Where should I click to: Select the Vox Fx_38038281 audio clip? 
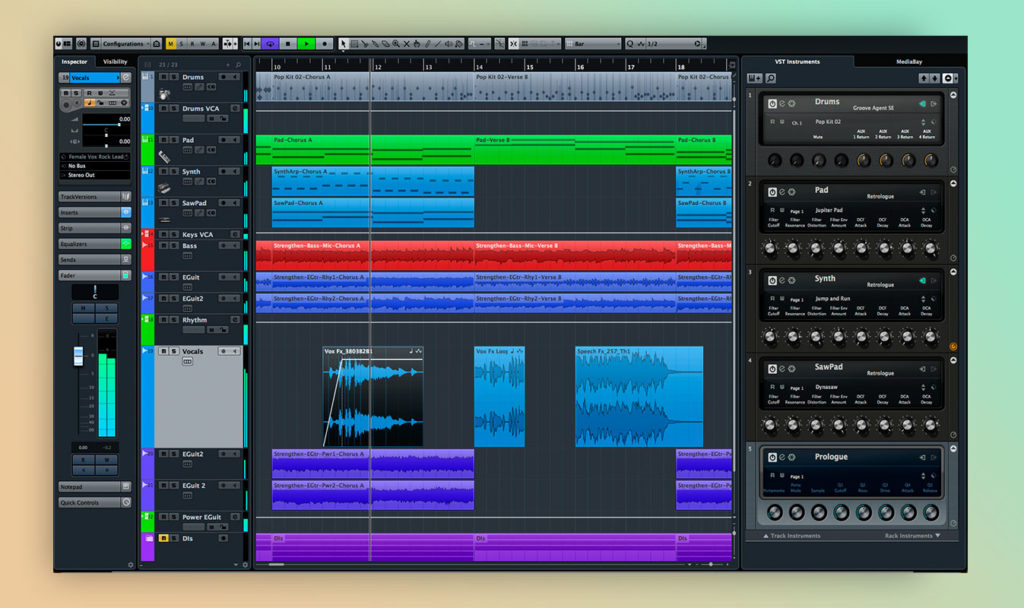point(373,396)
